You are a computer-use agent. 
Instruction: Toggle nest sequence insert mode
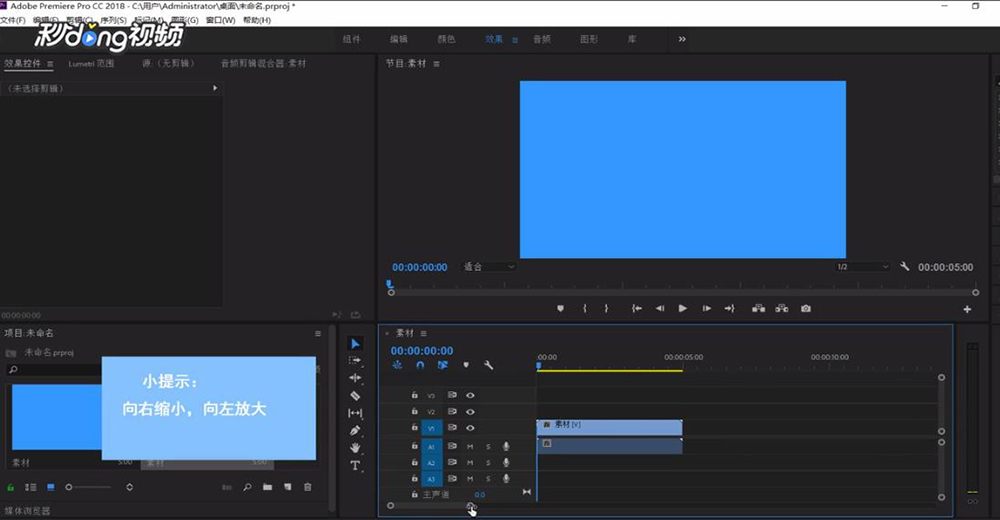(397, 365)
